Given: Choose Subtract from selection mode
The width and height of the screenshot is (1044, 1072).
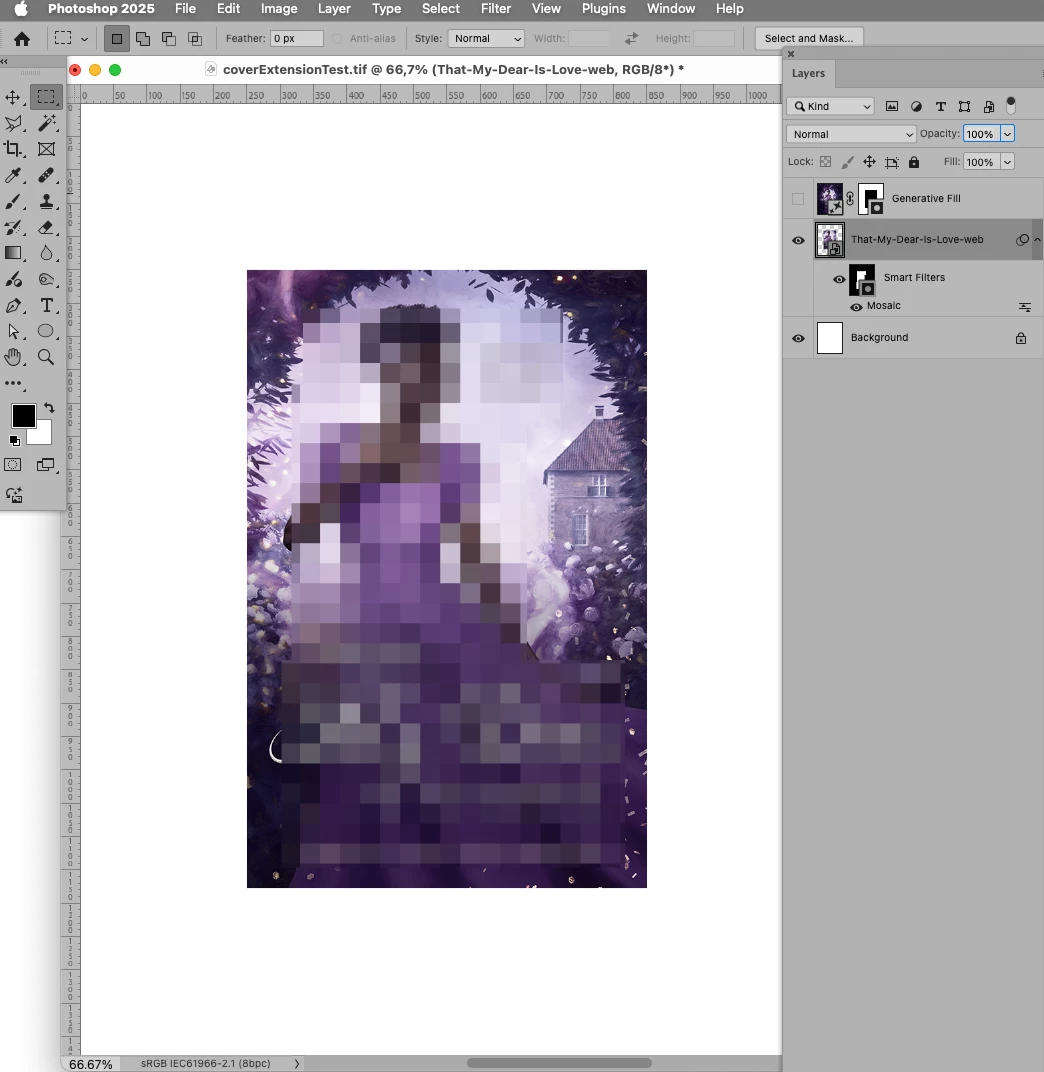Looking at the screenshot, I should coord(169,39).
